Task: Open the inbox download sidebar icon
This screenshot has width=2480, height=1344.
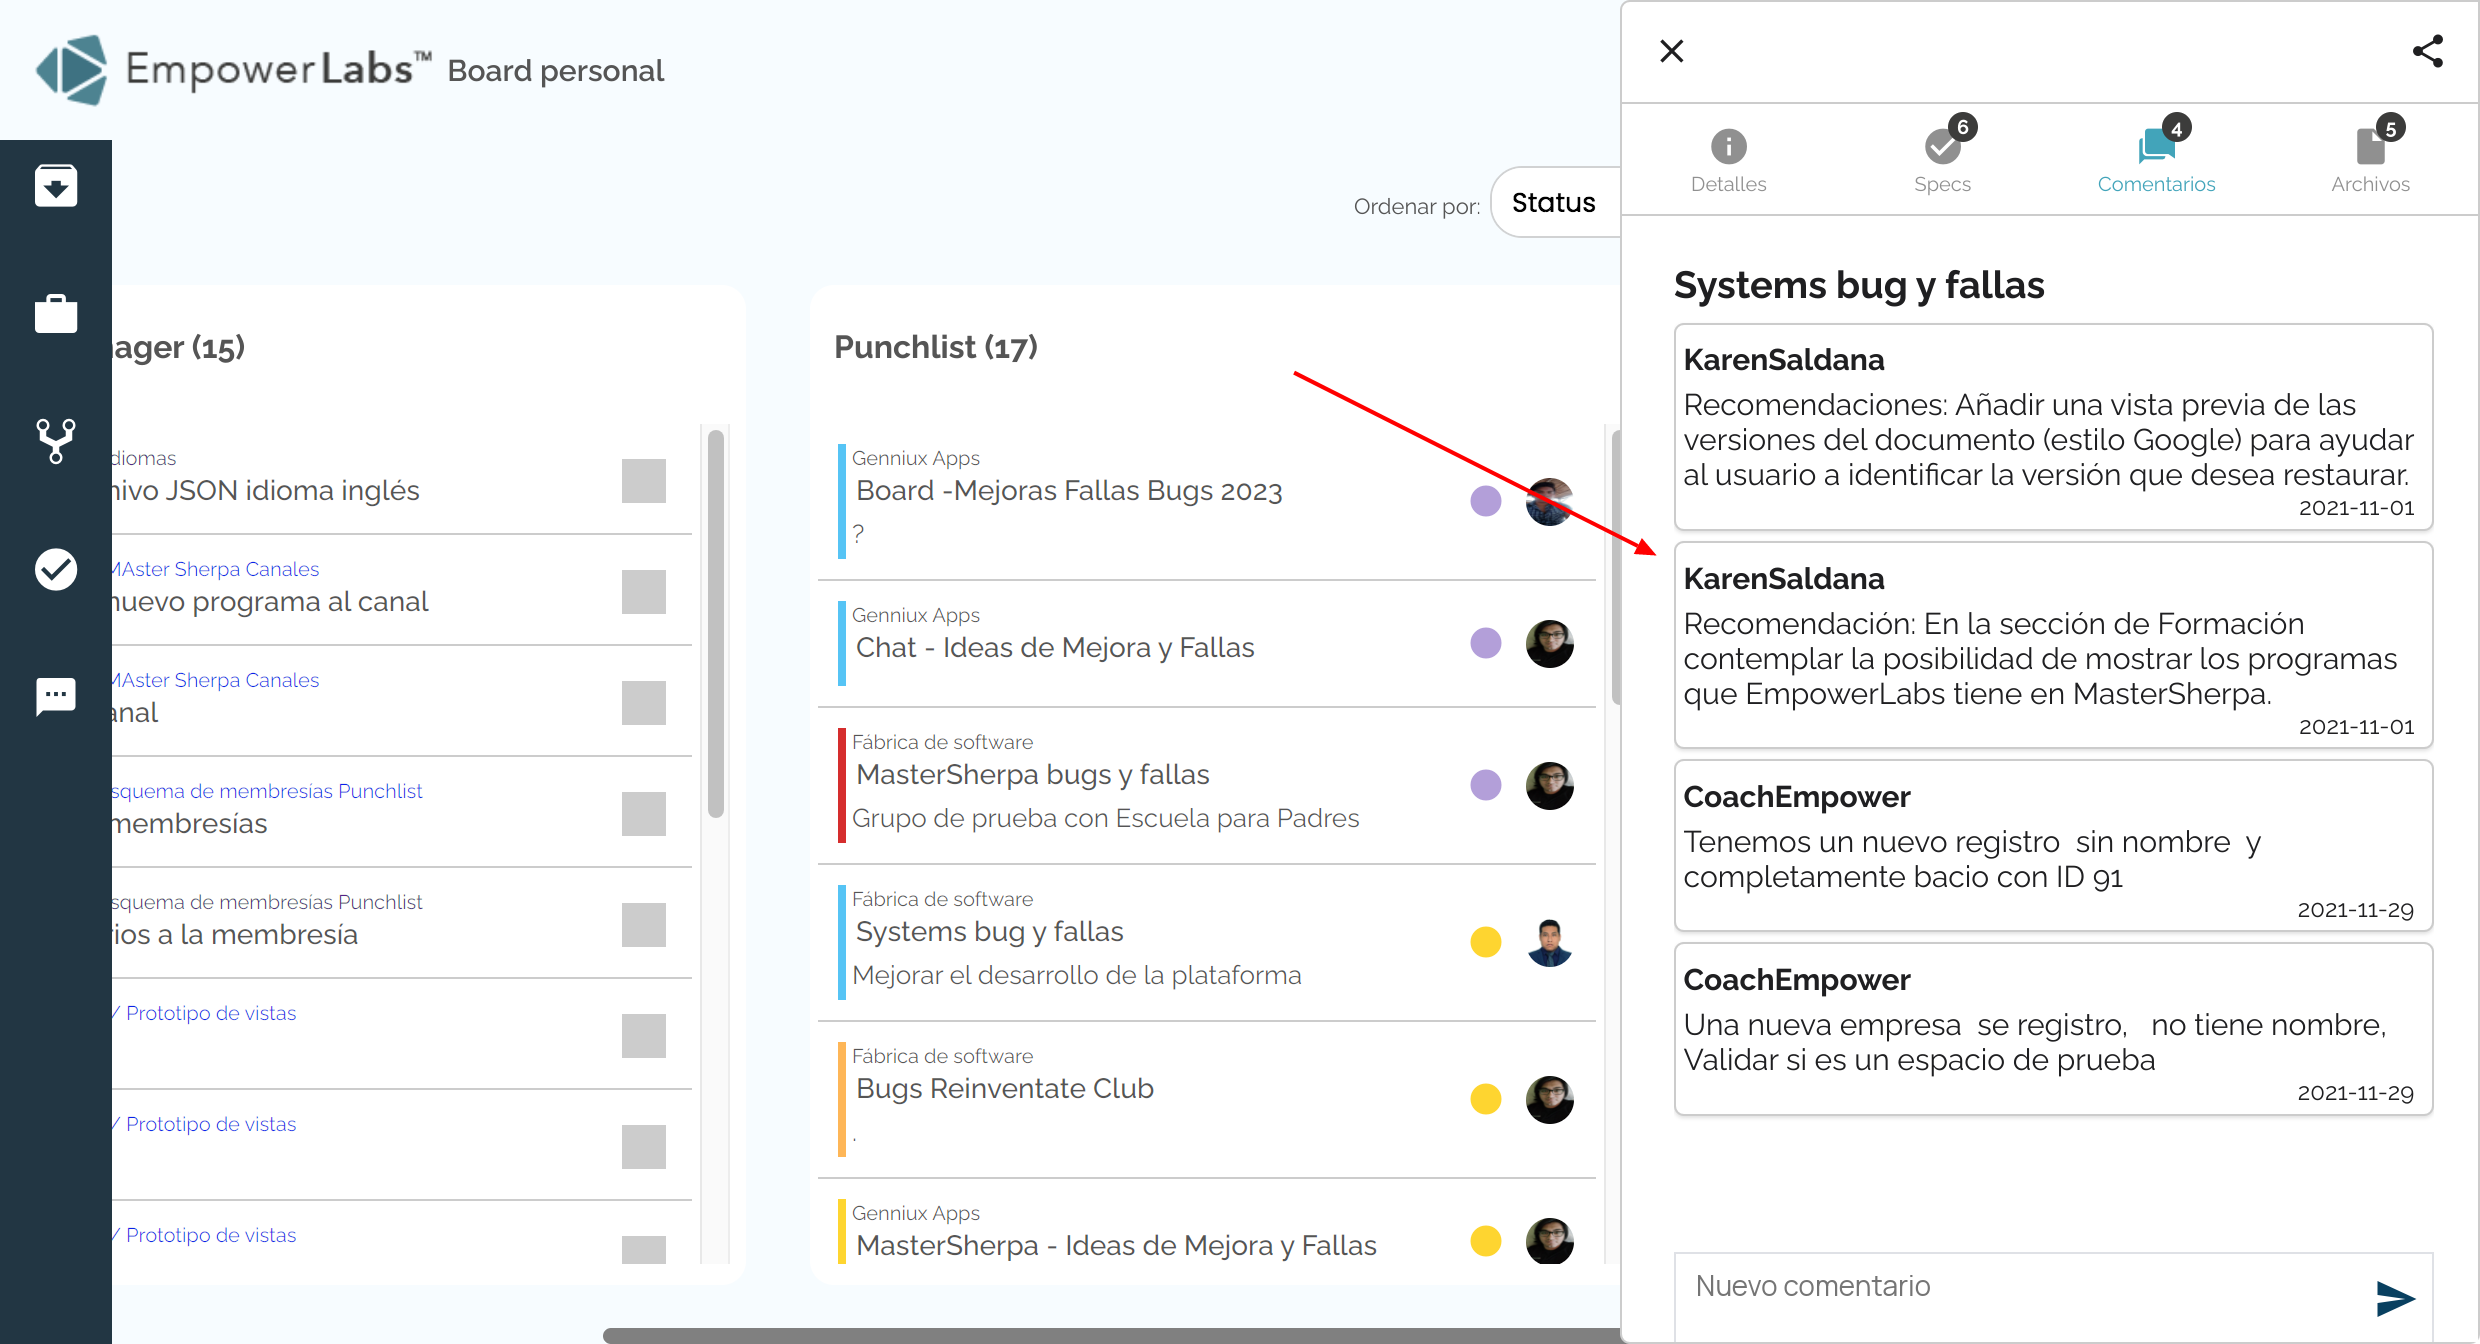Action: (x=56, y=186)
